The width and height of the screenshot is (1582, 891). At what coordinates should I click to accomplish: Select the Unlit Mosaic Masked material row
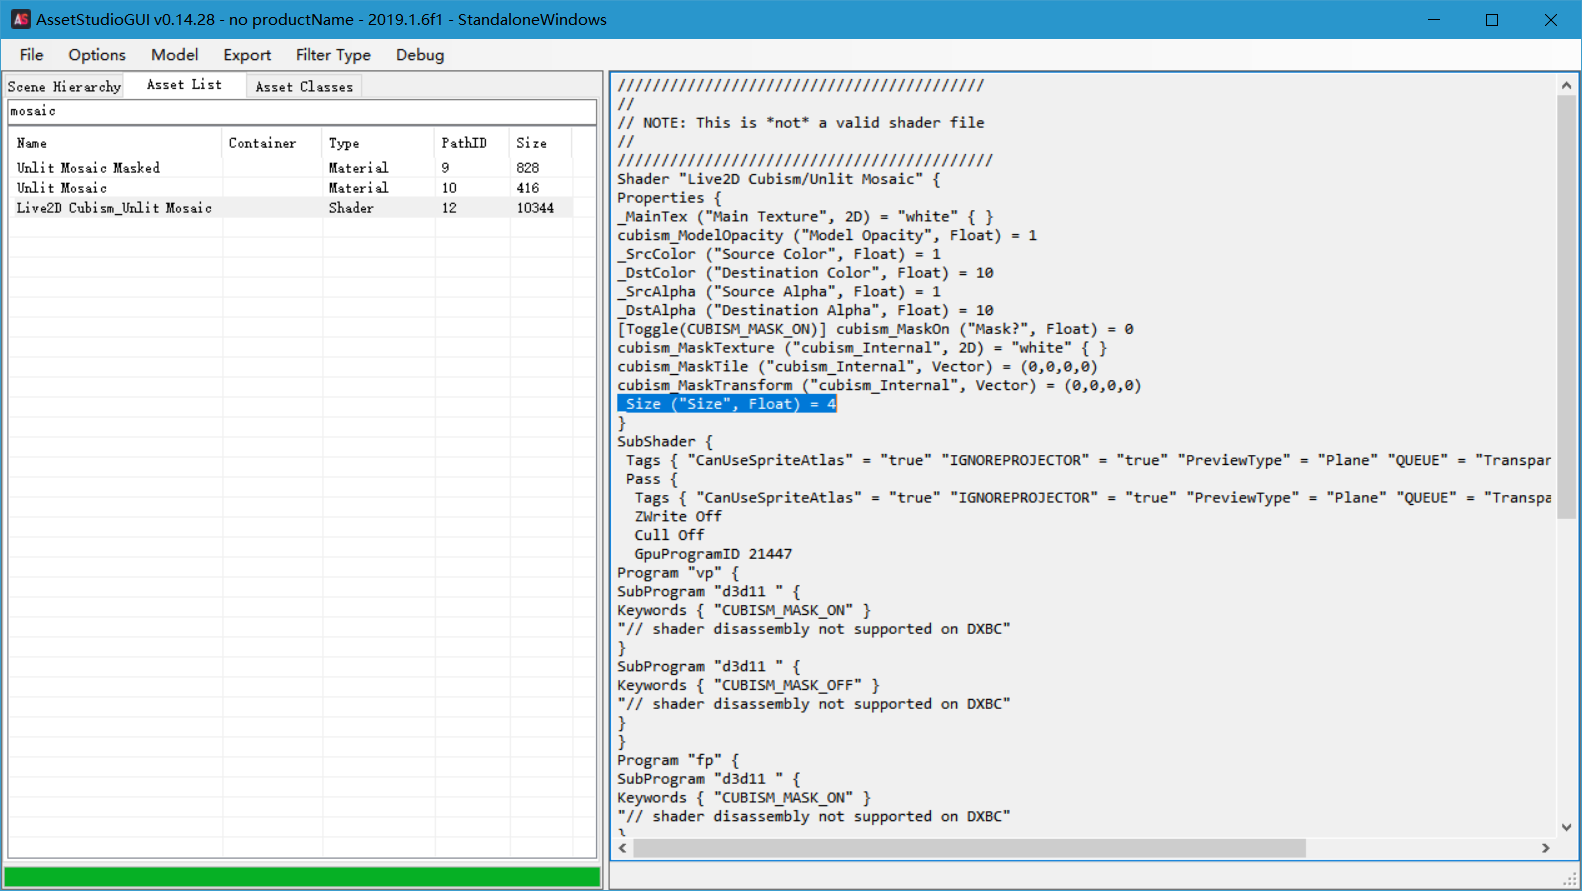(x=88, y=168)
